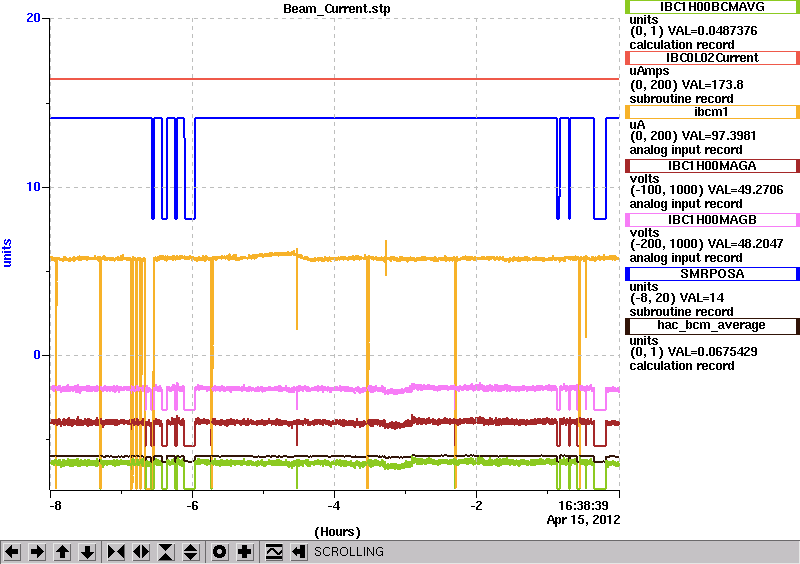This screenshot has height=564, width=800.
Task: Select the hac_bcm_average legend entry
Action: point(712,326)
